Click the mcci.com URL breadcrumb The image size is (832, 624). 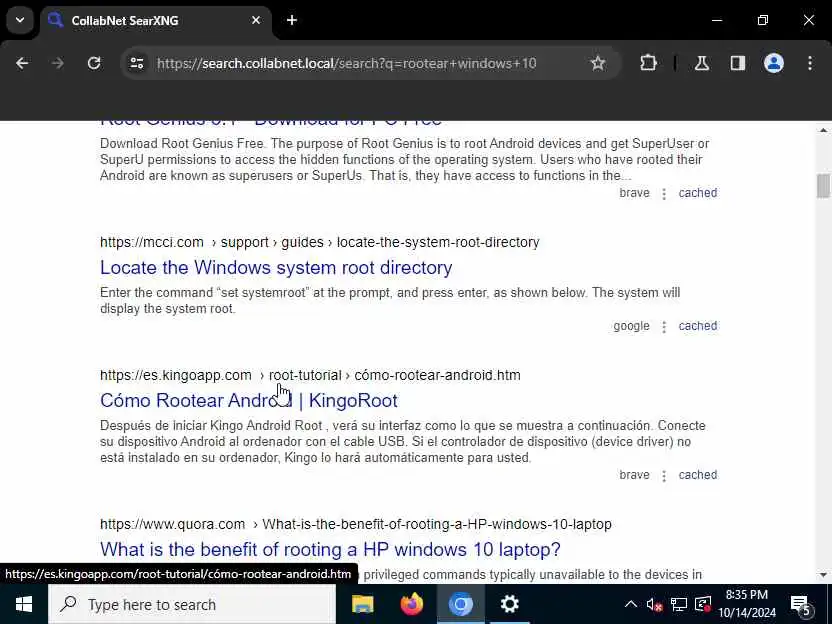319,242
